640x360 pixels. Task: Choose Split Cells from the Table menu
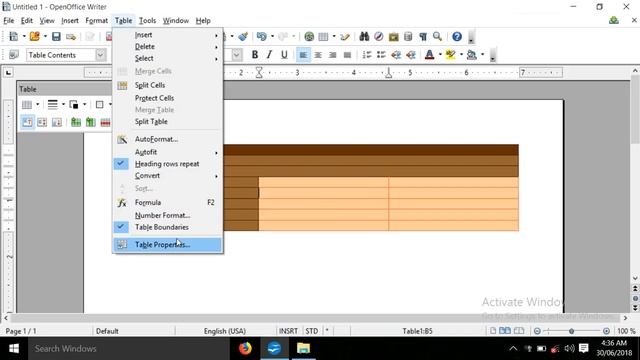click(168, 85)
